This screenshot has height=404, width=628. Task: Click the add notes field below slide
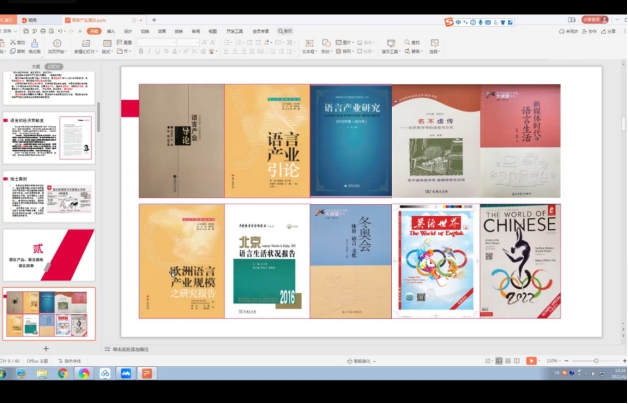pyautogui.click(x=130, y=348)
